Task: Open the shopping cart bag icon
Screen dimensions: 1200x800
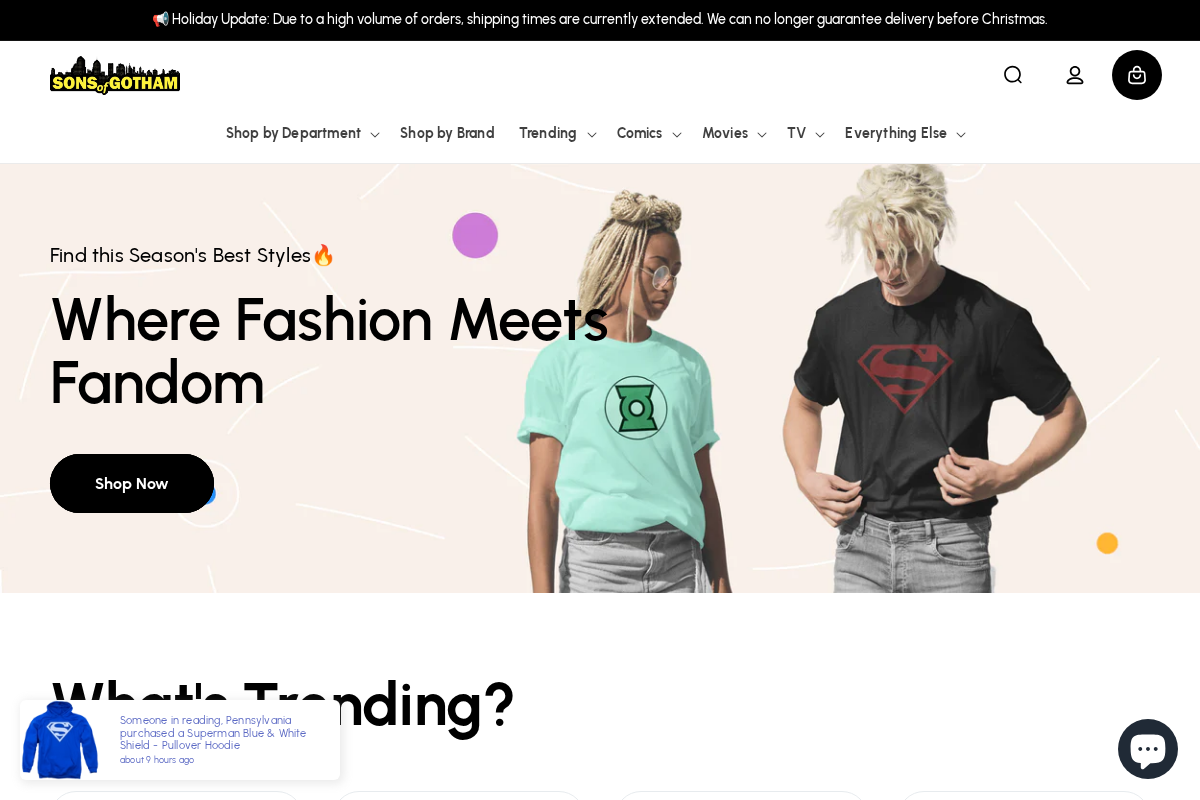Action: 1137,75
